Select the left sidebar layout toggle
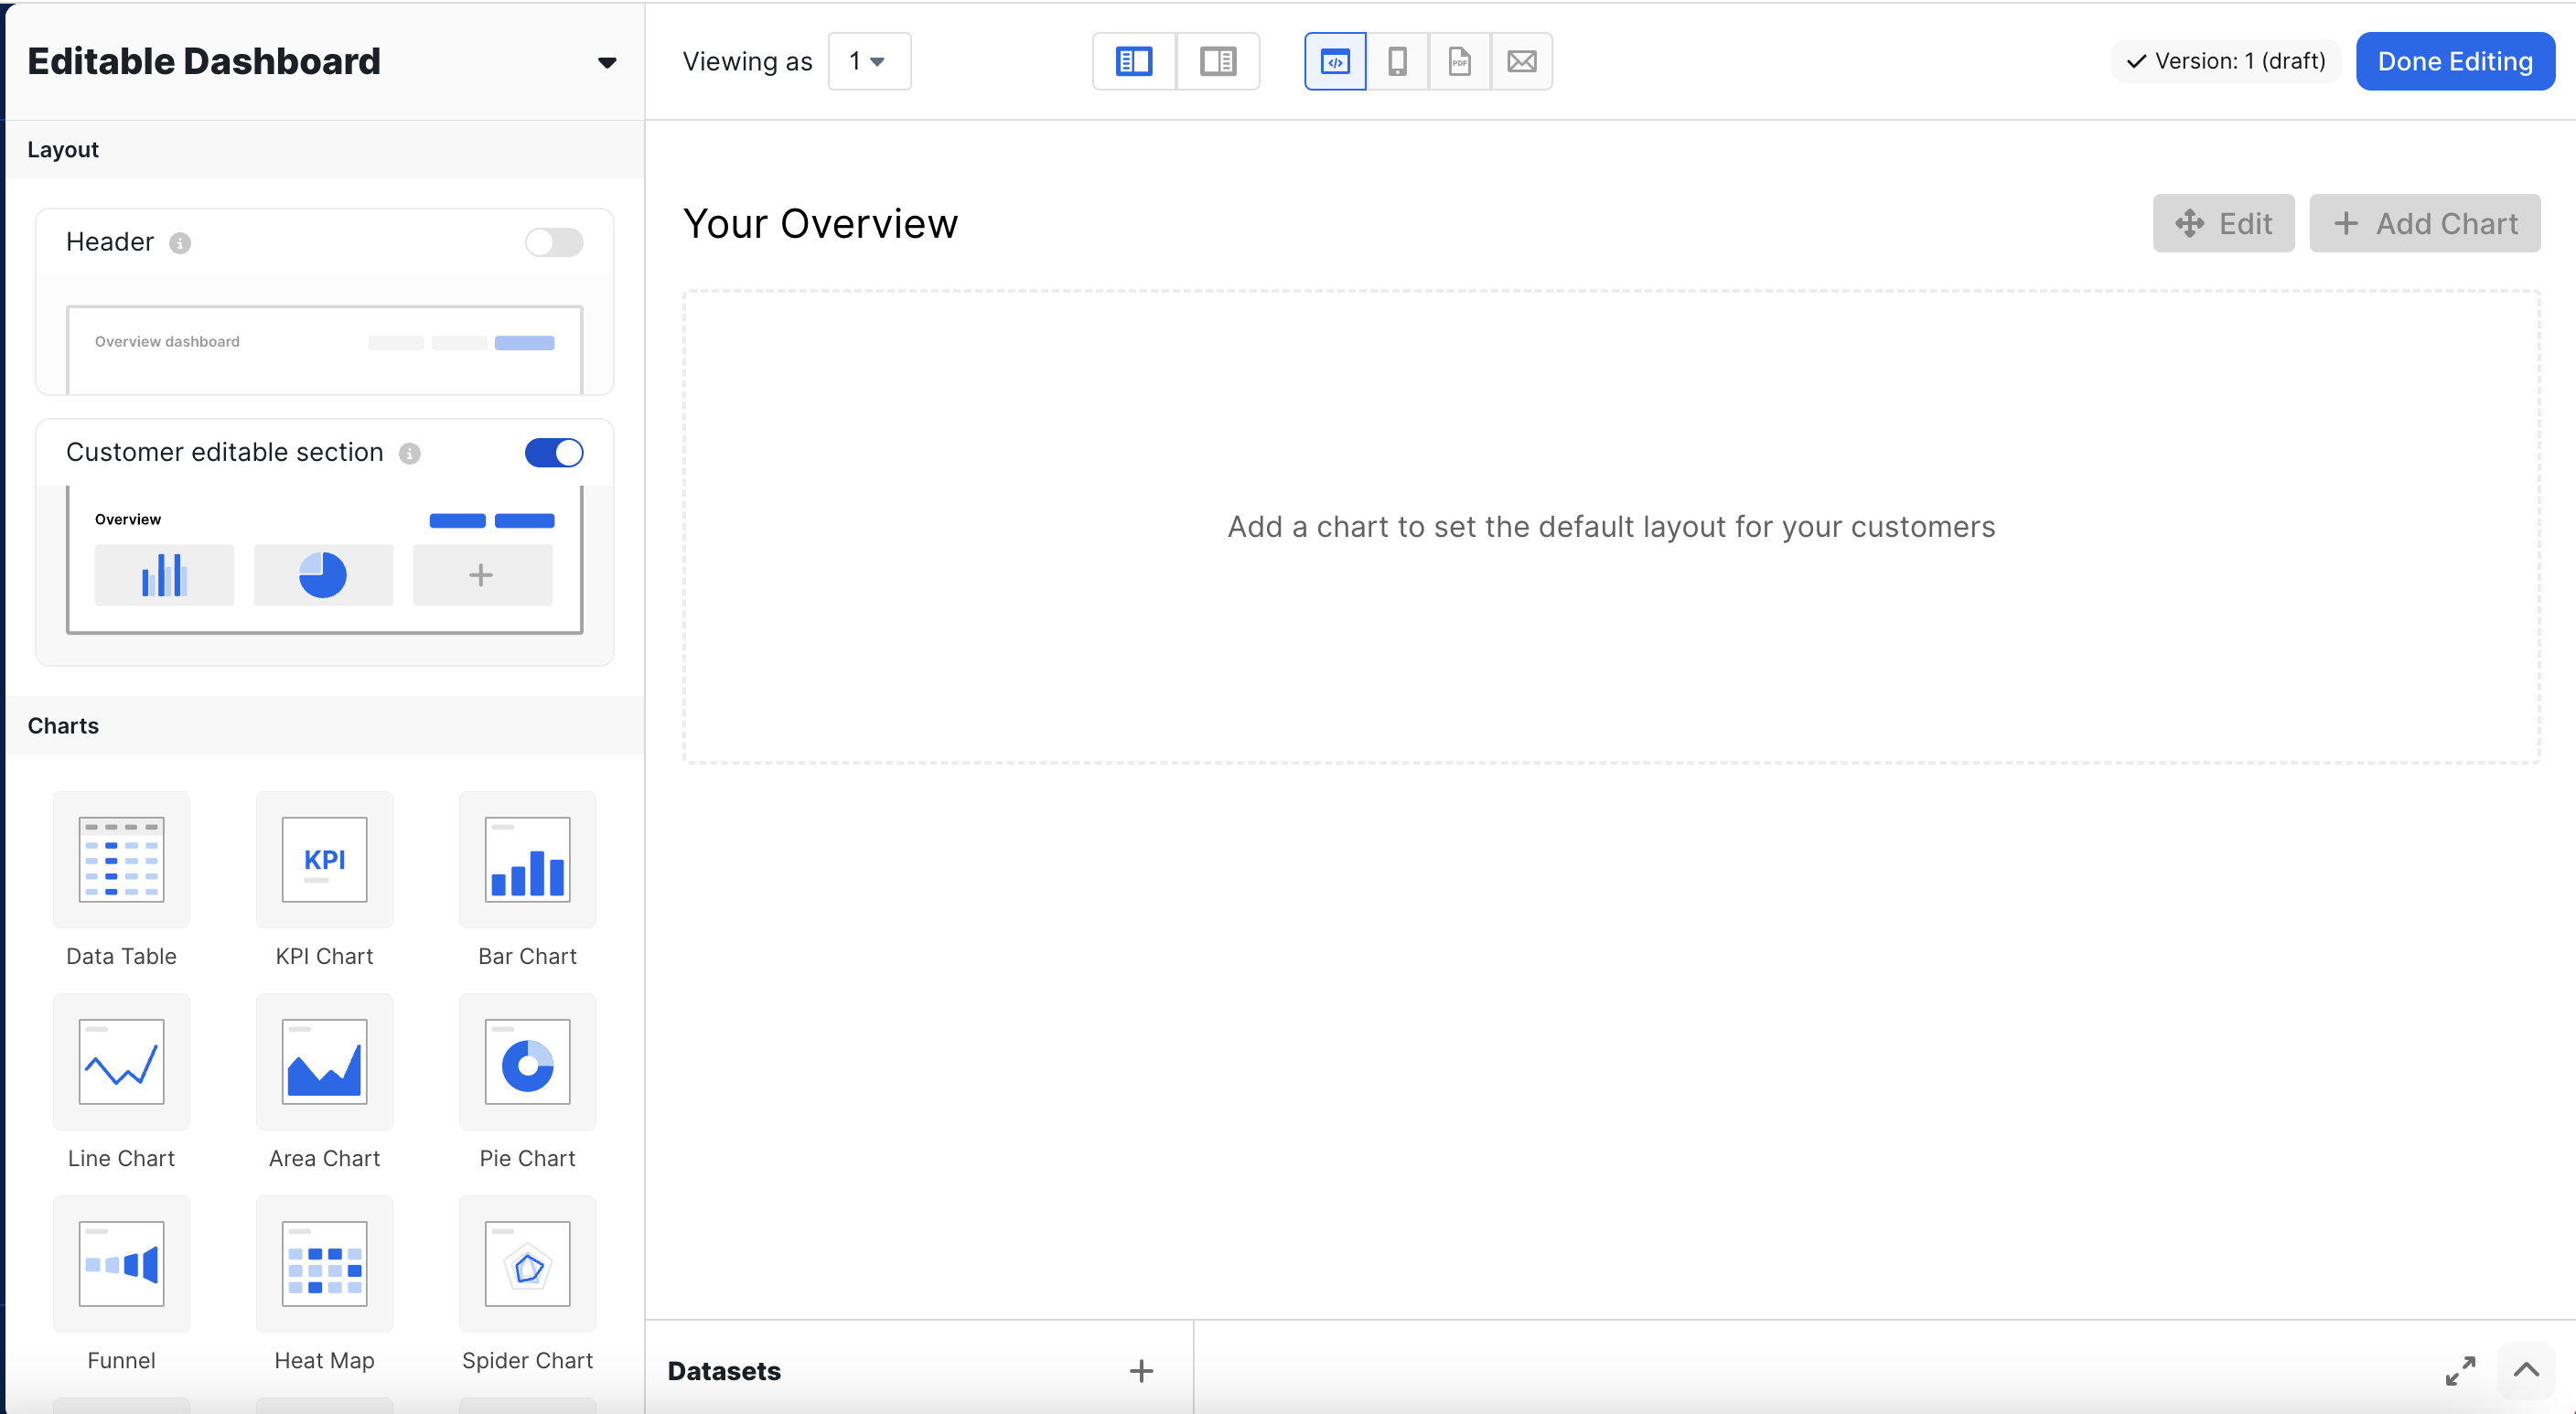The image size is (2576, 1414). pos(1133,61)
